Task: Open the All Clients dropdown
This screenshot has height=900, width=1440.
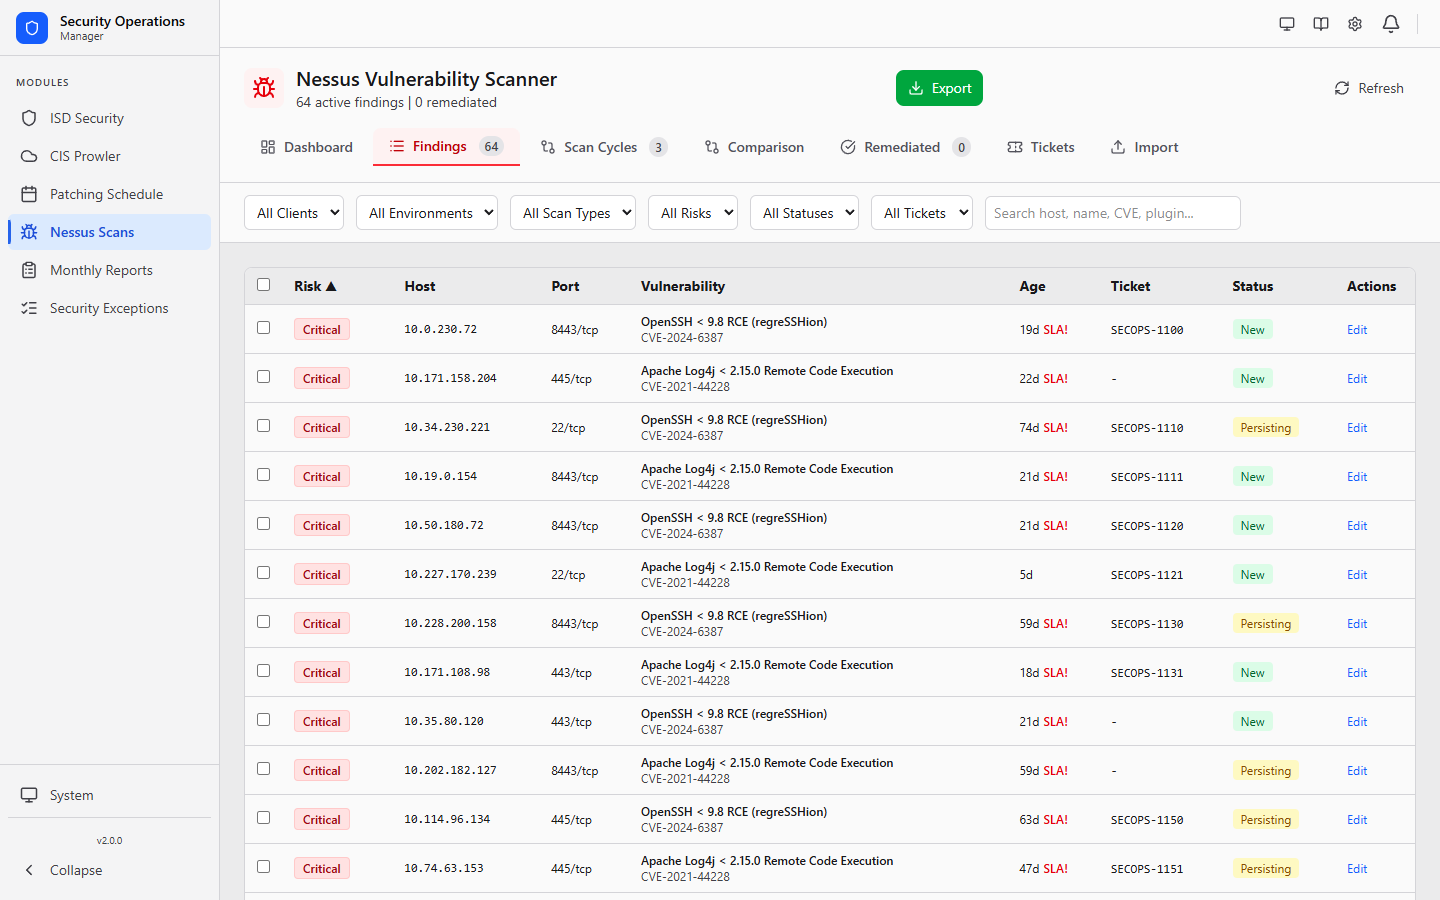Action: (x=294, y=213)
